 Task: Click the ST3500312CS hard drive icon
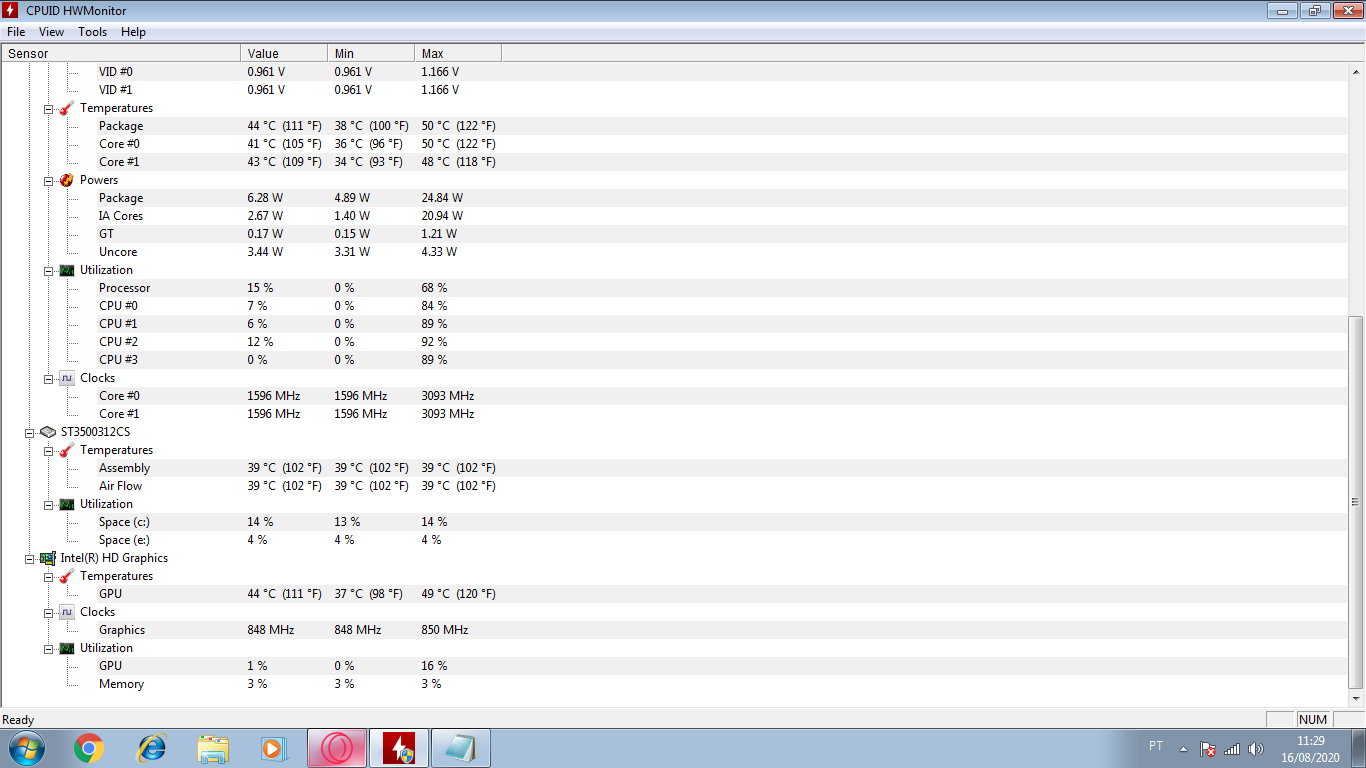tap(48, 432)
